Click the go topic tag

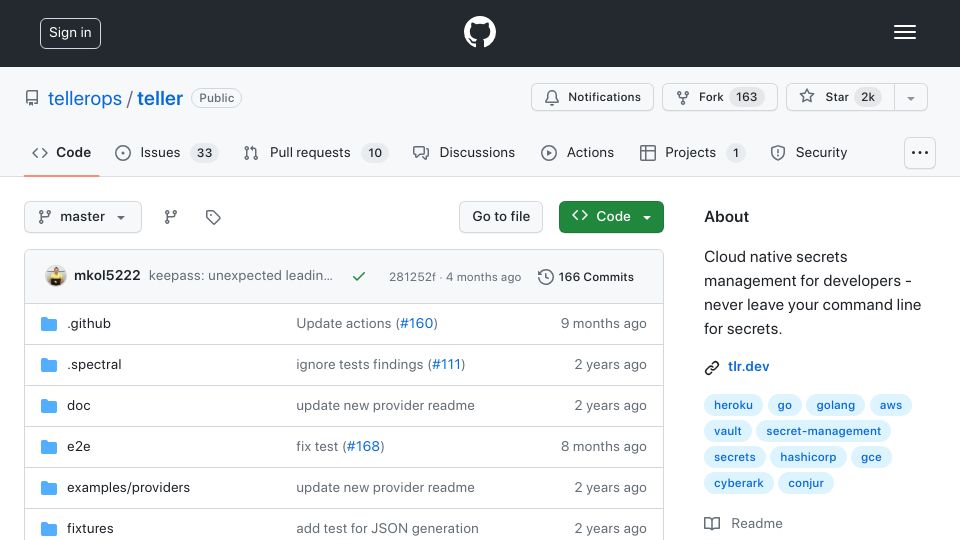pyautogui.click(x=784, y=405)
